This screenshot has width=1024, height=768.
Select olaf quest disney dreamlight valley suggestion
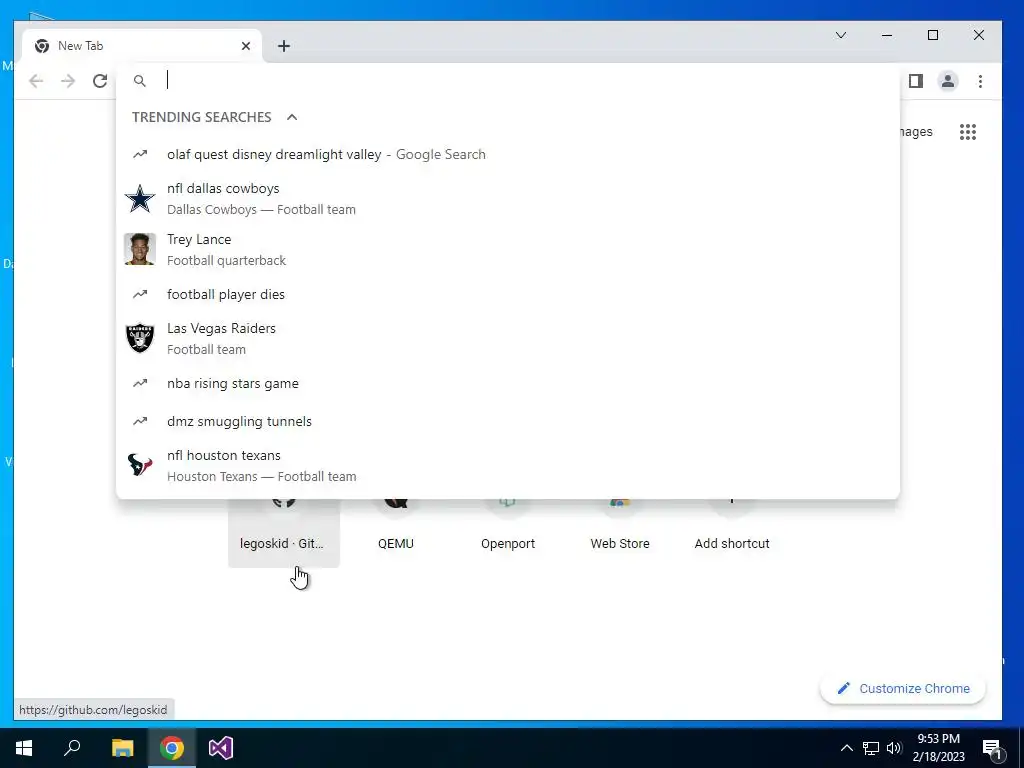click(x=508, y=155)
